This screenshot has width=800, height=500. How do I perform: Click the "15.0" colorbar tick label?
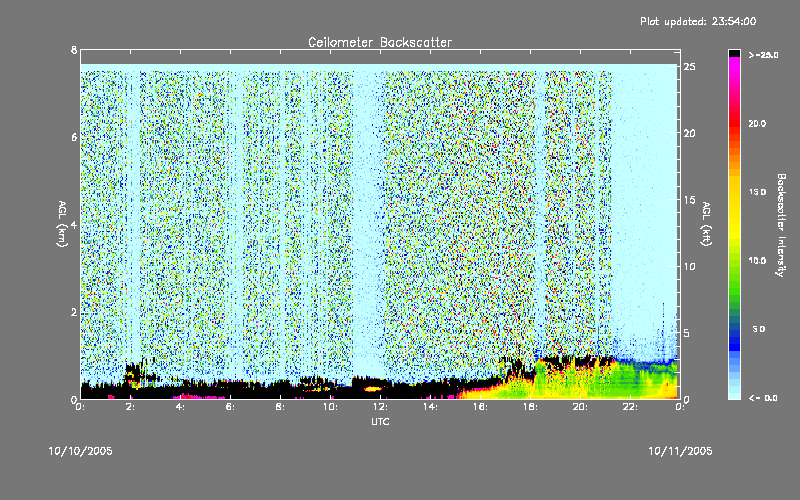click(757, 192)
